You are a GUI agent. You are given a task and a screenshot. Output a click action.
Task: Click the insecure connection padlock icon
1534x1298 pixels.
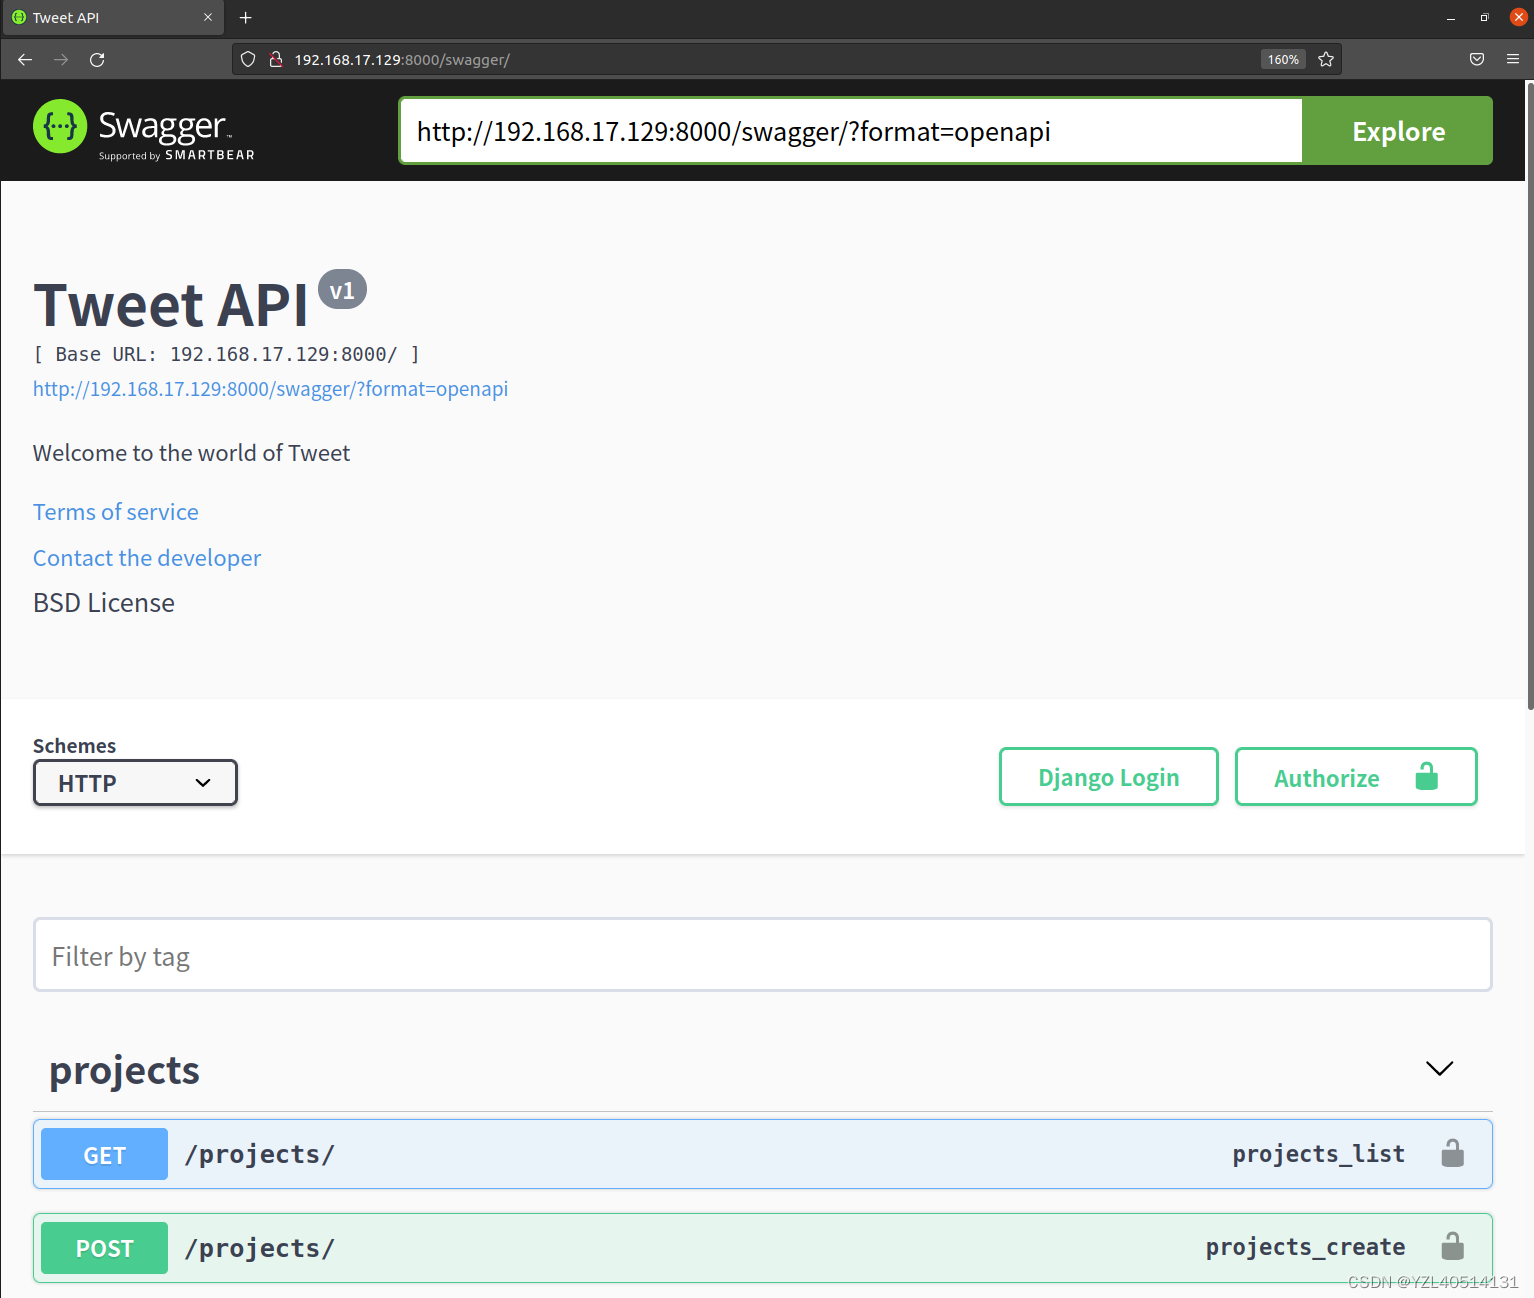click(x=276, y=60)
